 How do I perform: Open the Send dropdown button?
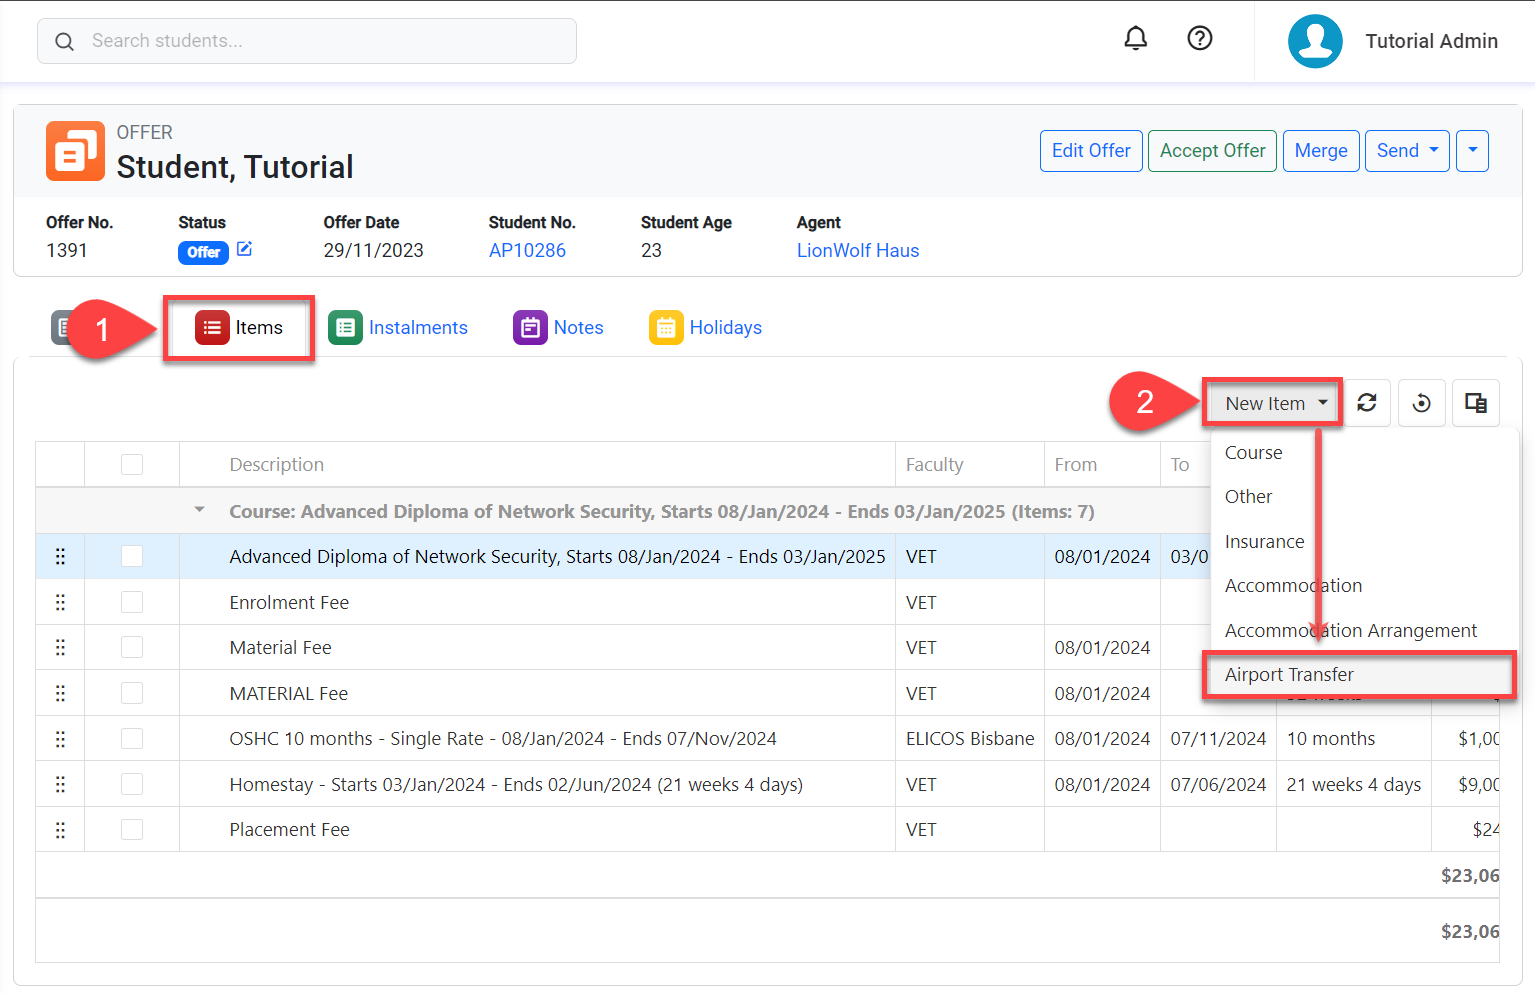(1407, 150)
